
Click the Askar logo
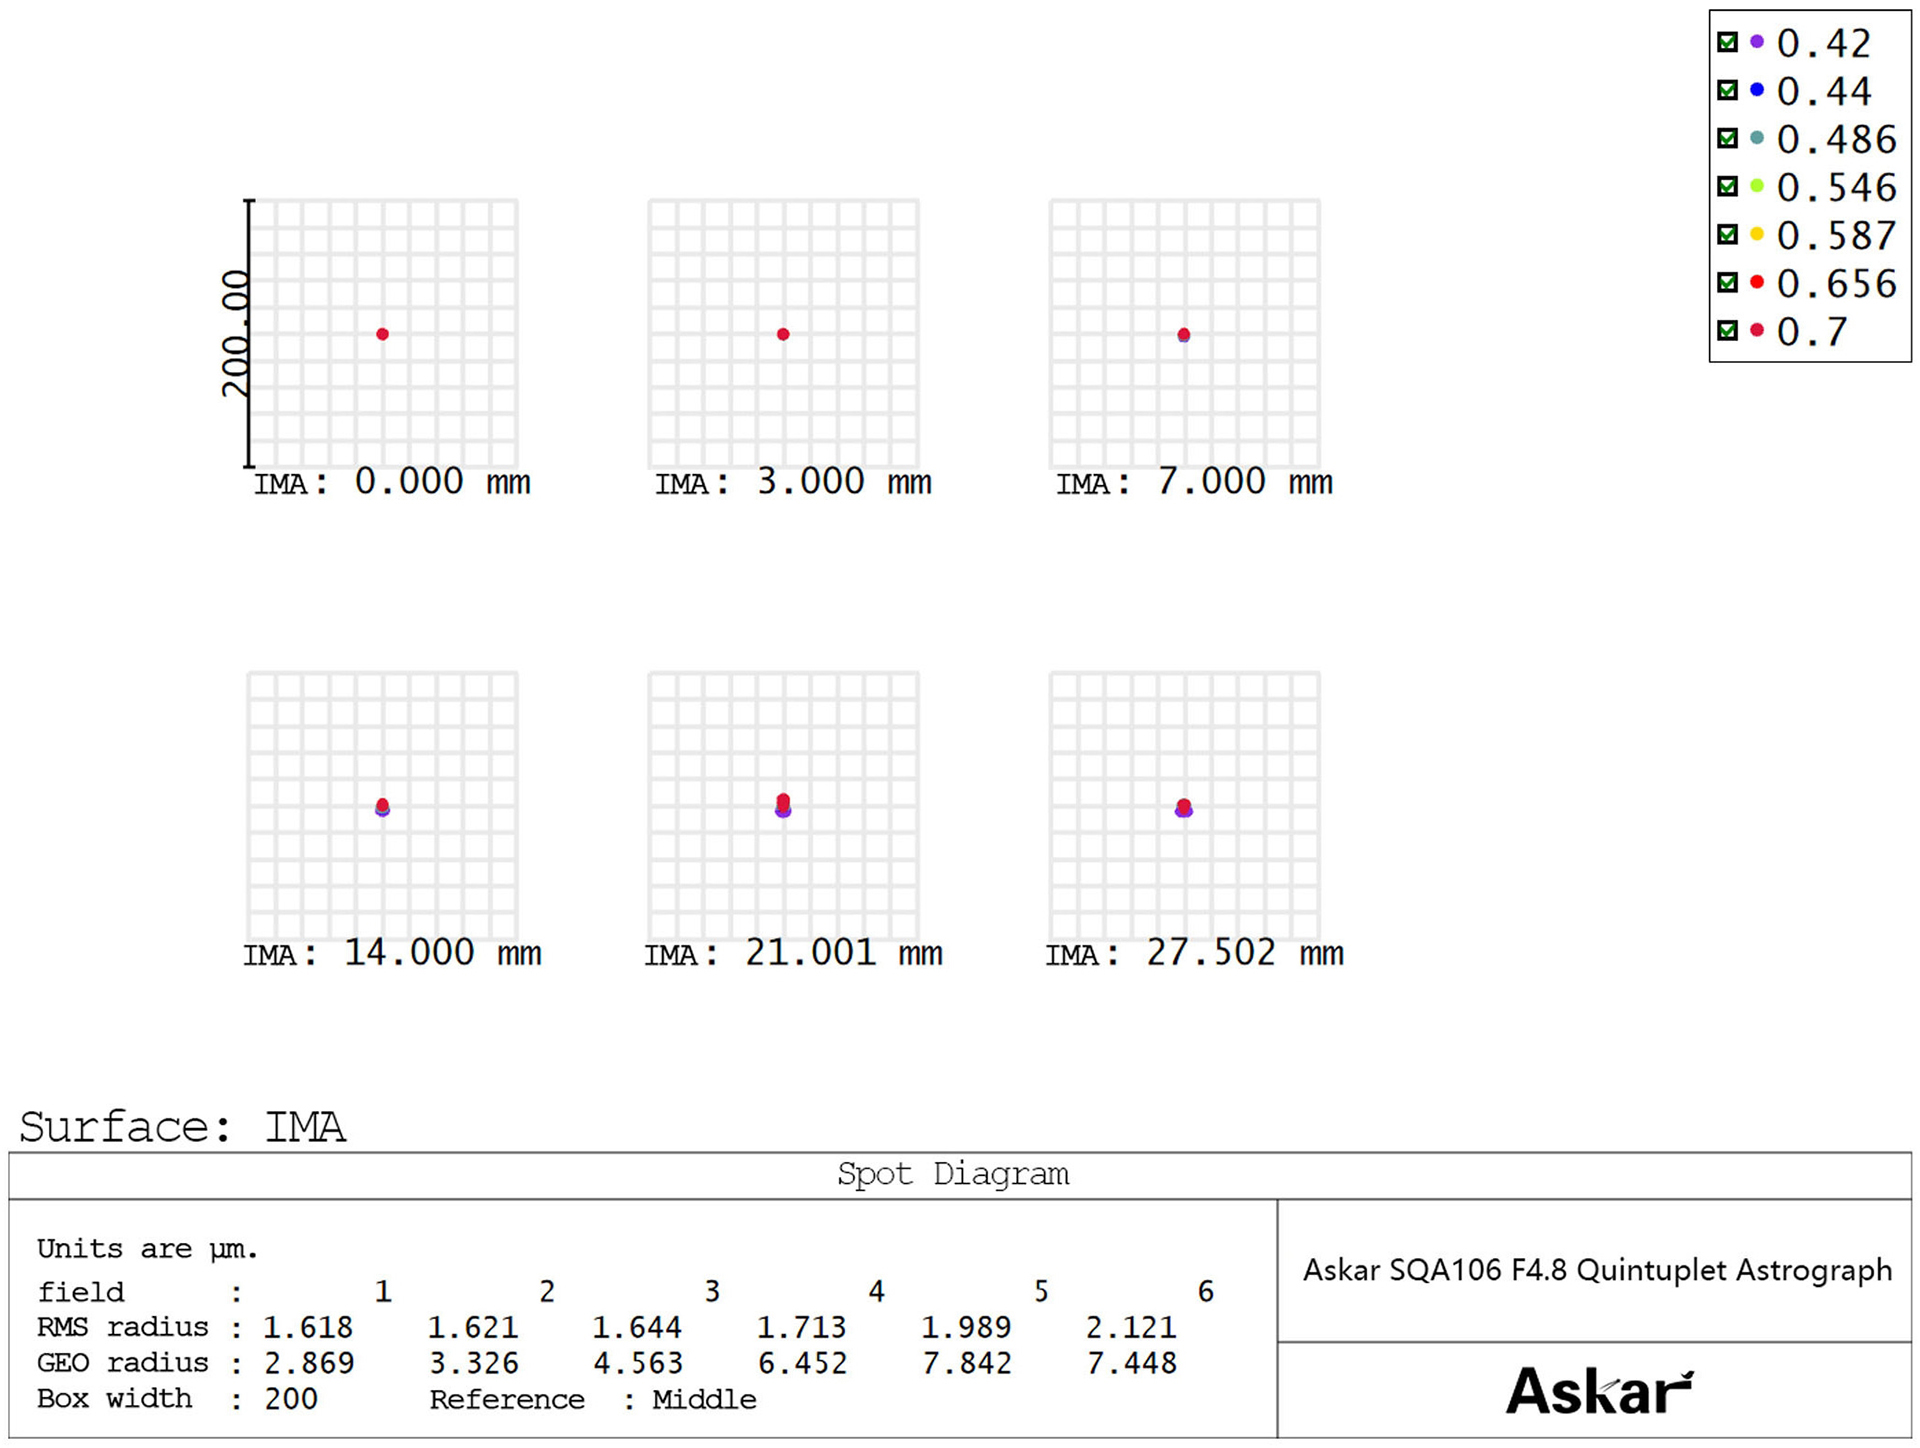point(1598,1391)
